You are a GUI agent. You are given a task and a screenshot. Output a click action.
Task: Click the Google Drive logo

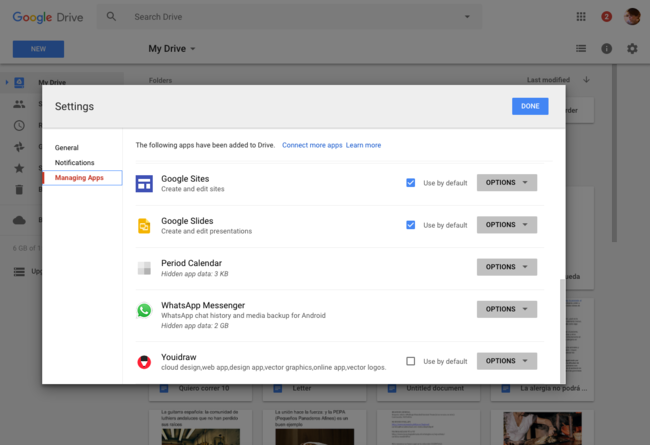coord(48,17)
